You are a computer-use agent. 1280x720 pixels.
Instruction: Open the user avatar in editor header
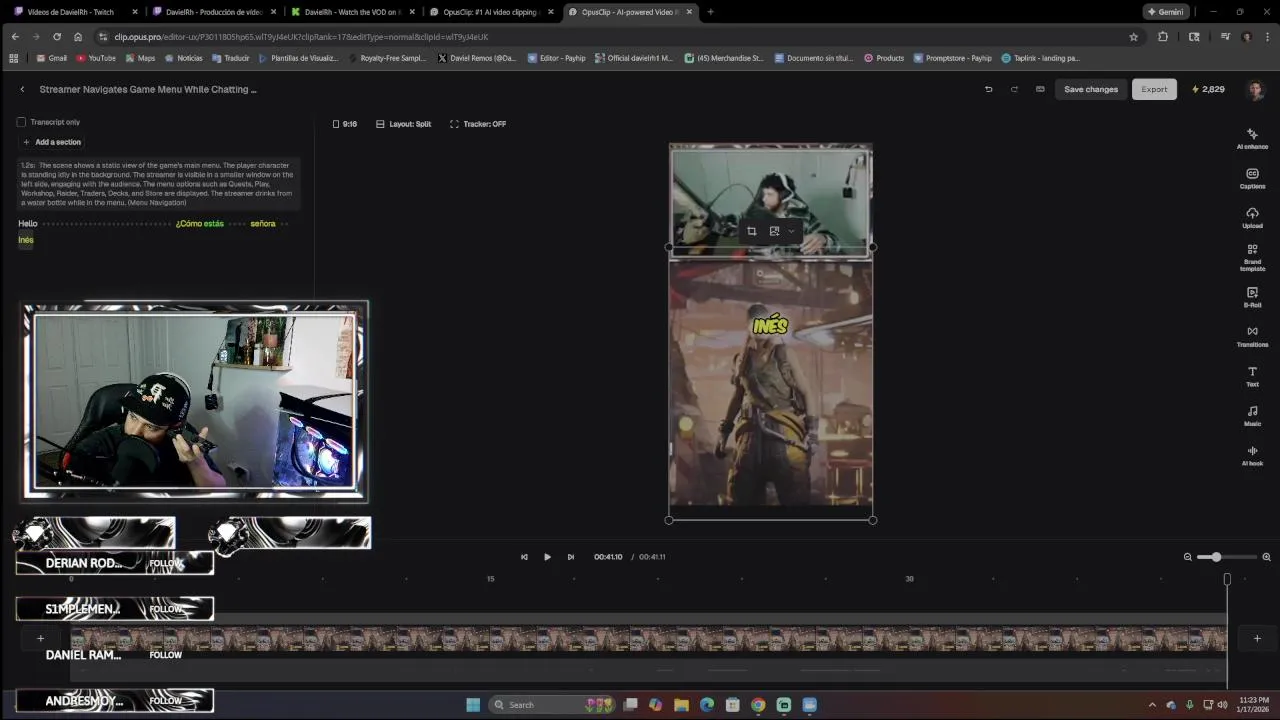(1256, 89)
